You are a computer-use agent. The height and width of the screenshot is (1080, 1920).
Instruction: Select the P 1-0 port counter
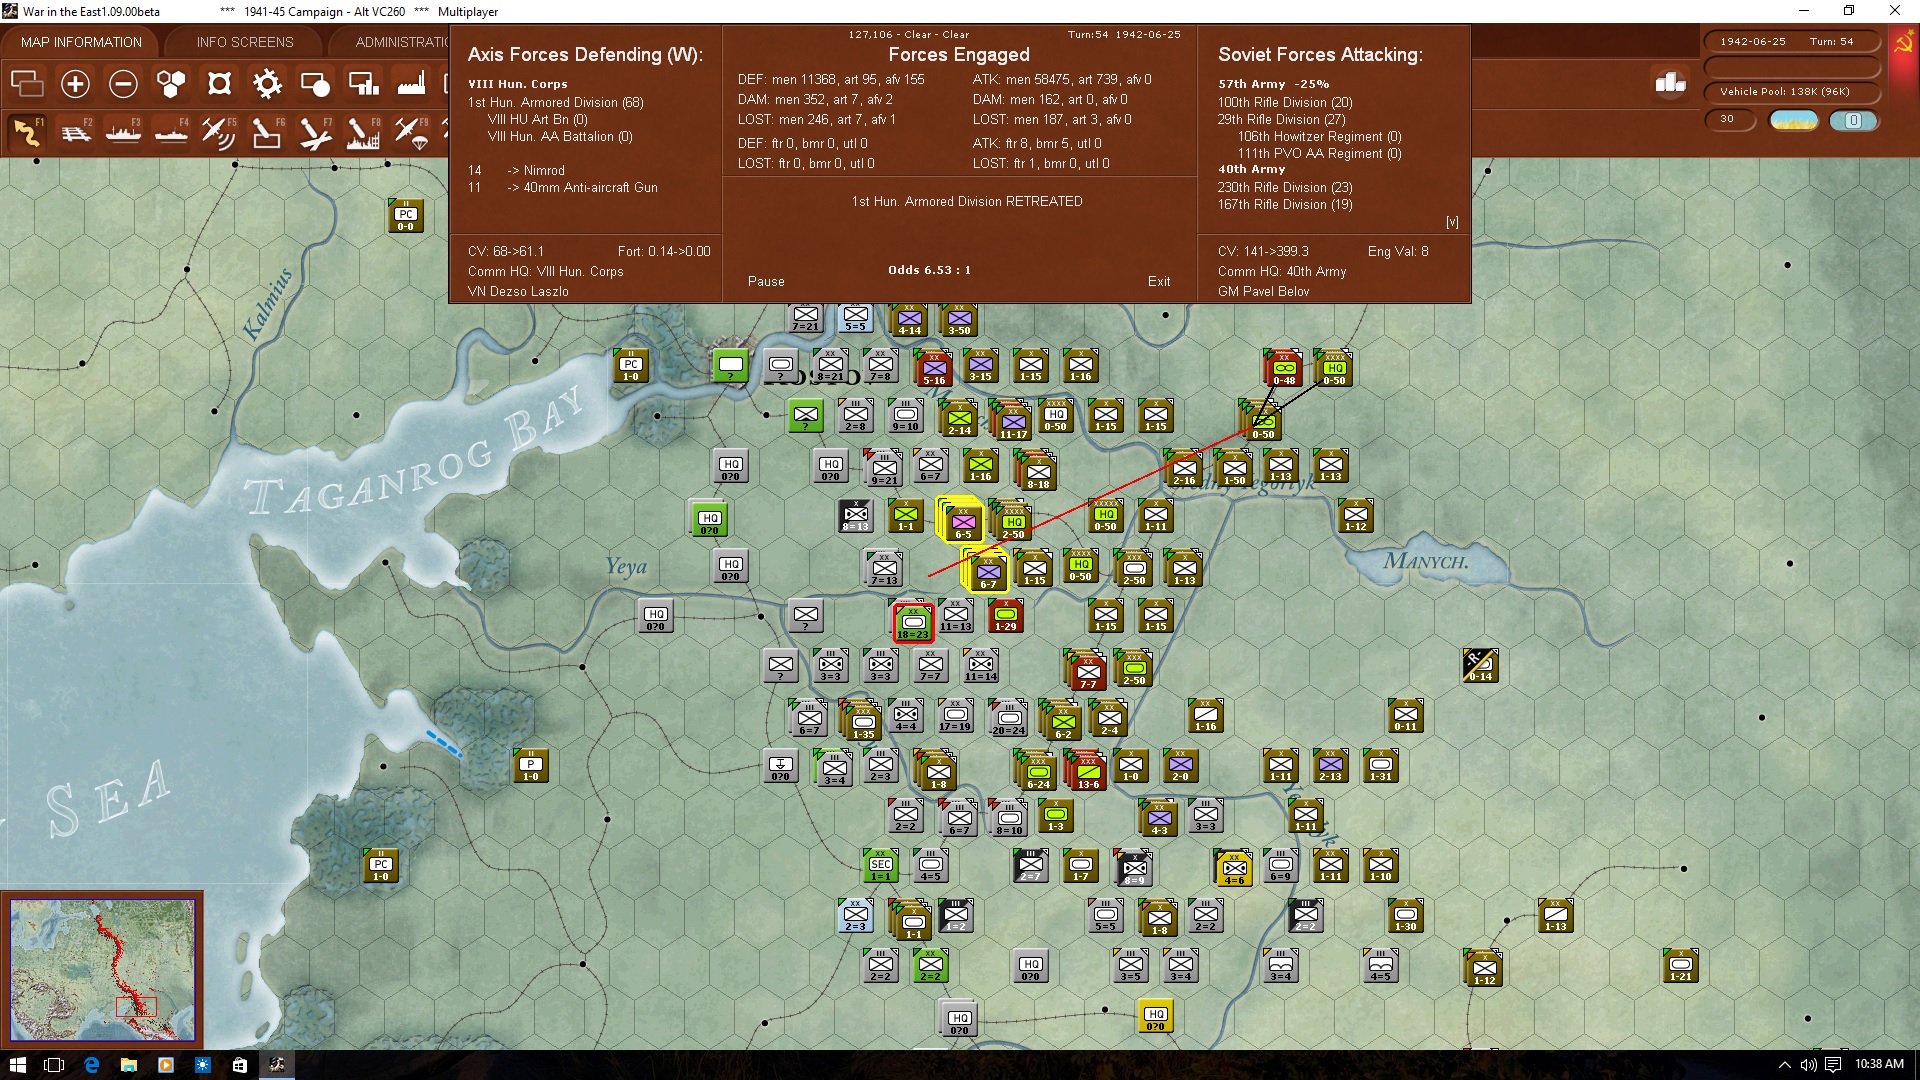pyautogui.click(x=531, y=766)
